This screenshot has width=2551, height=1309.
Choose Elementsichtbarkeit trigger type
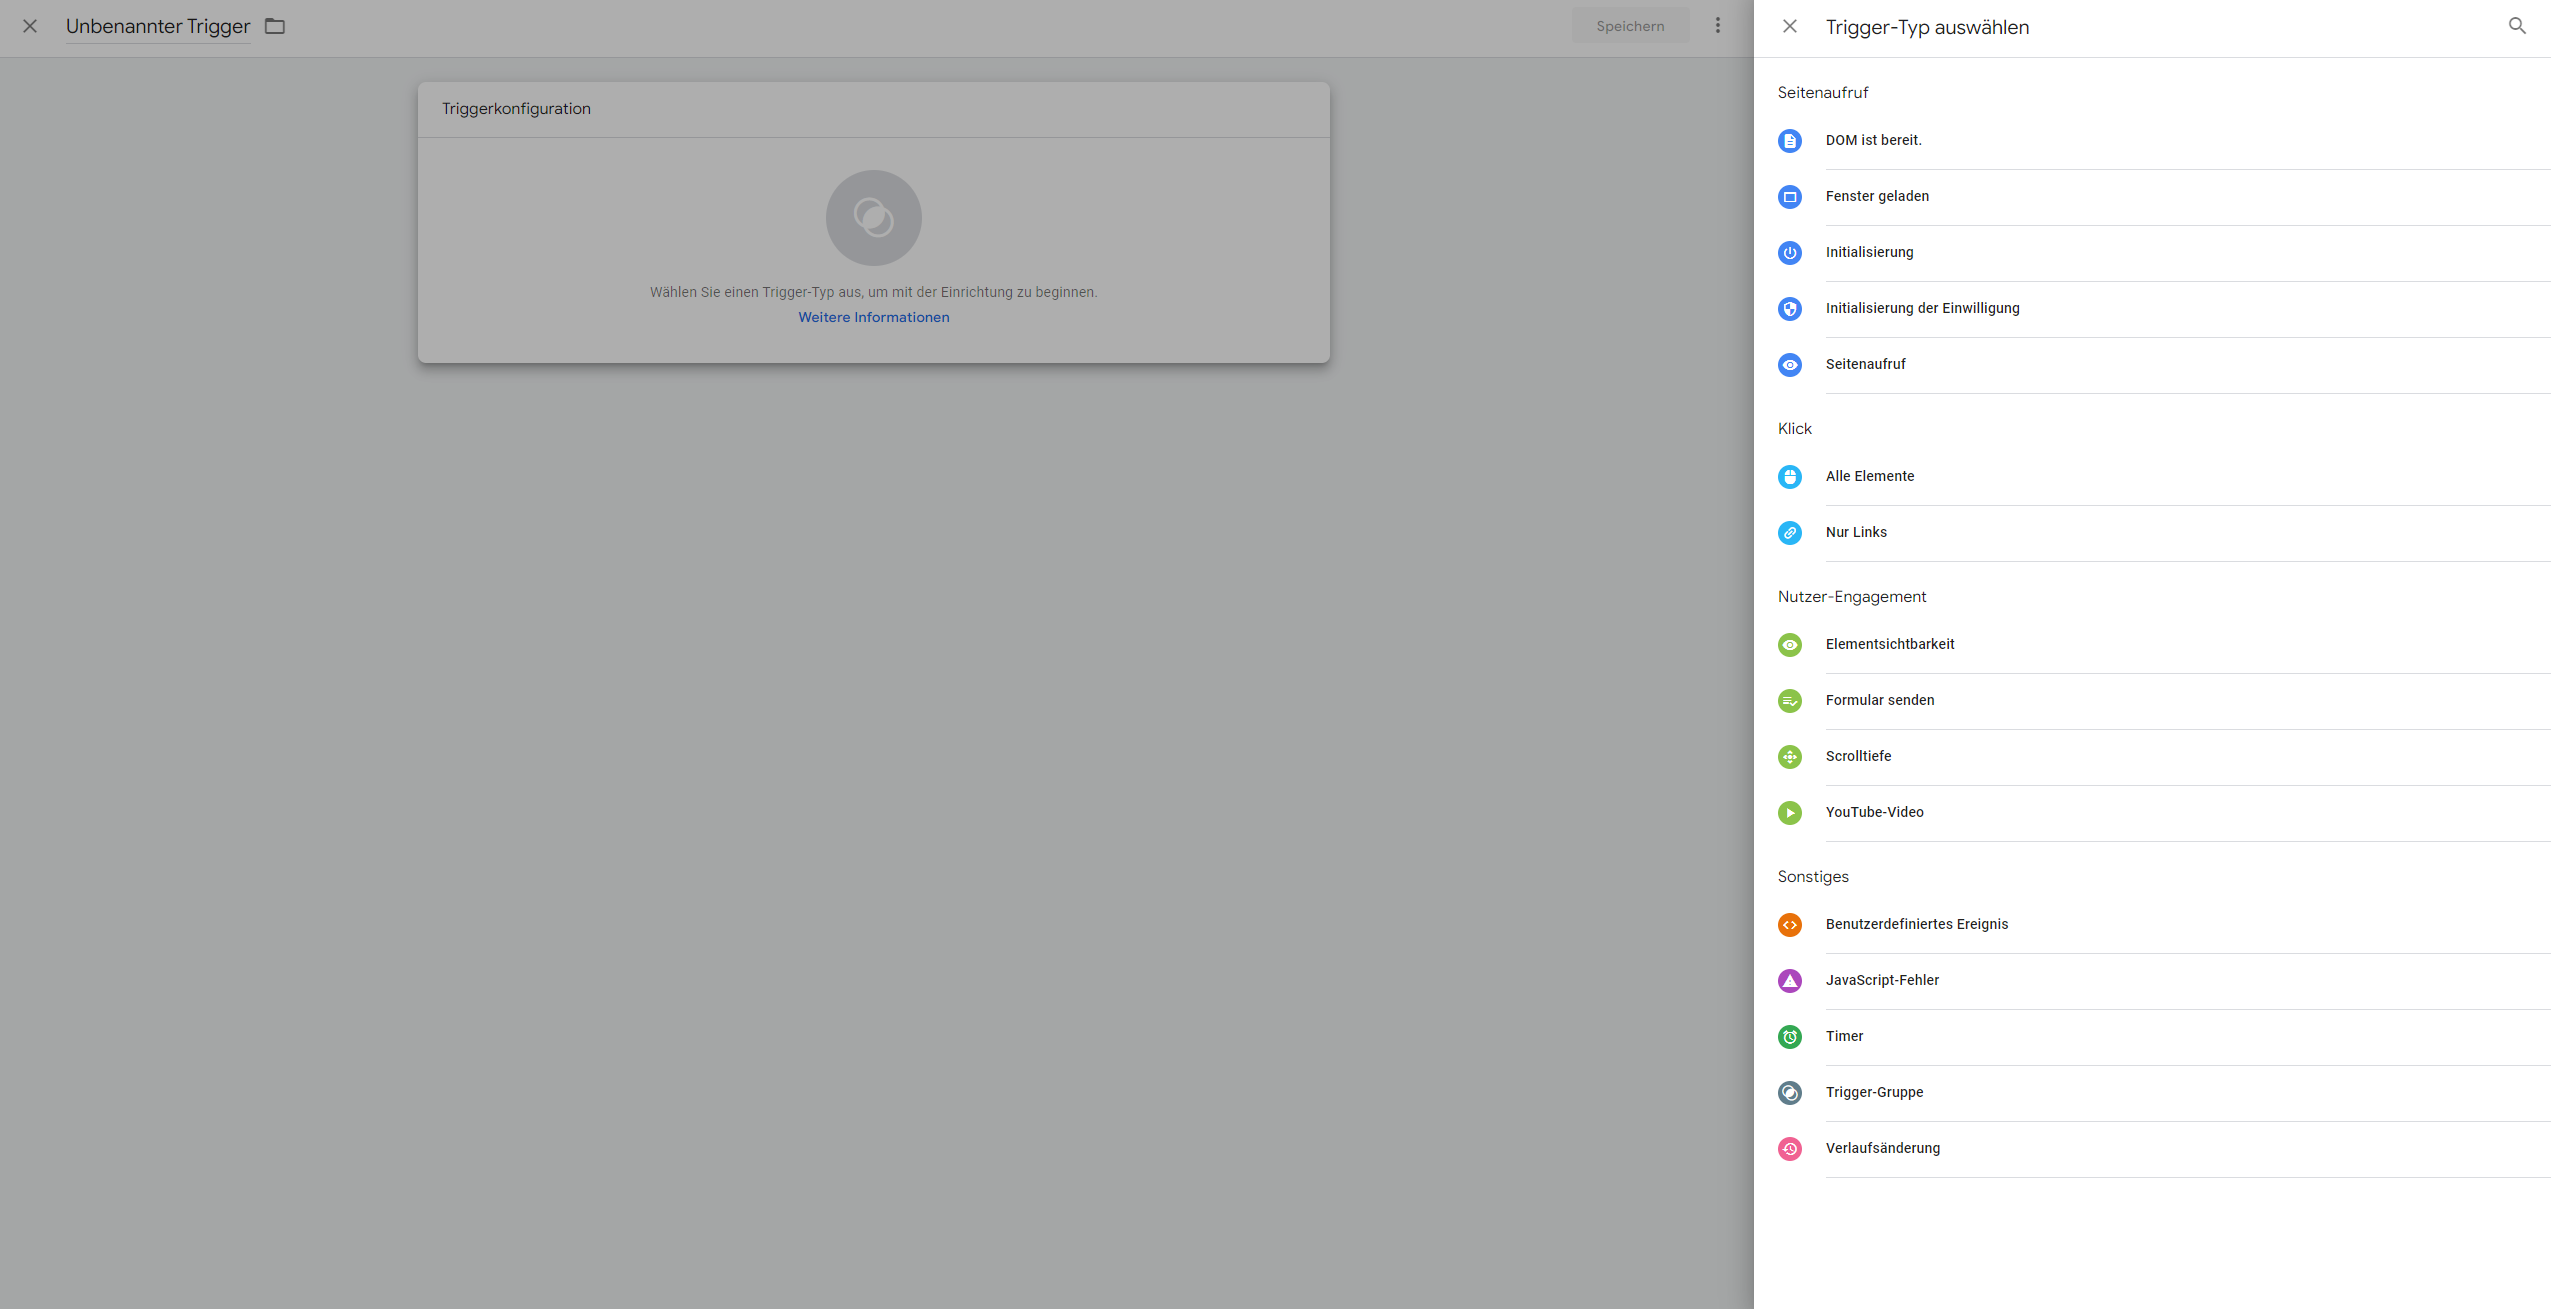coord(2164,645)
